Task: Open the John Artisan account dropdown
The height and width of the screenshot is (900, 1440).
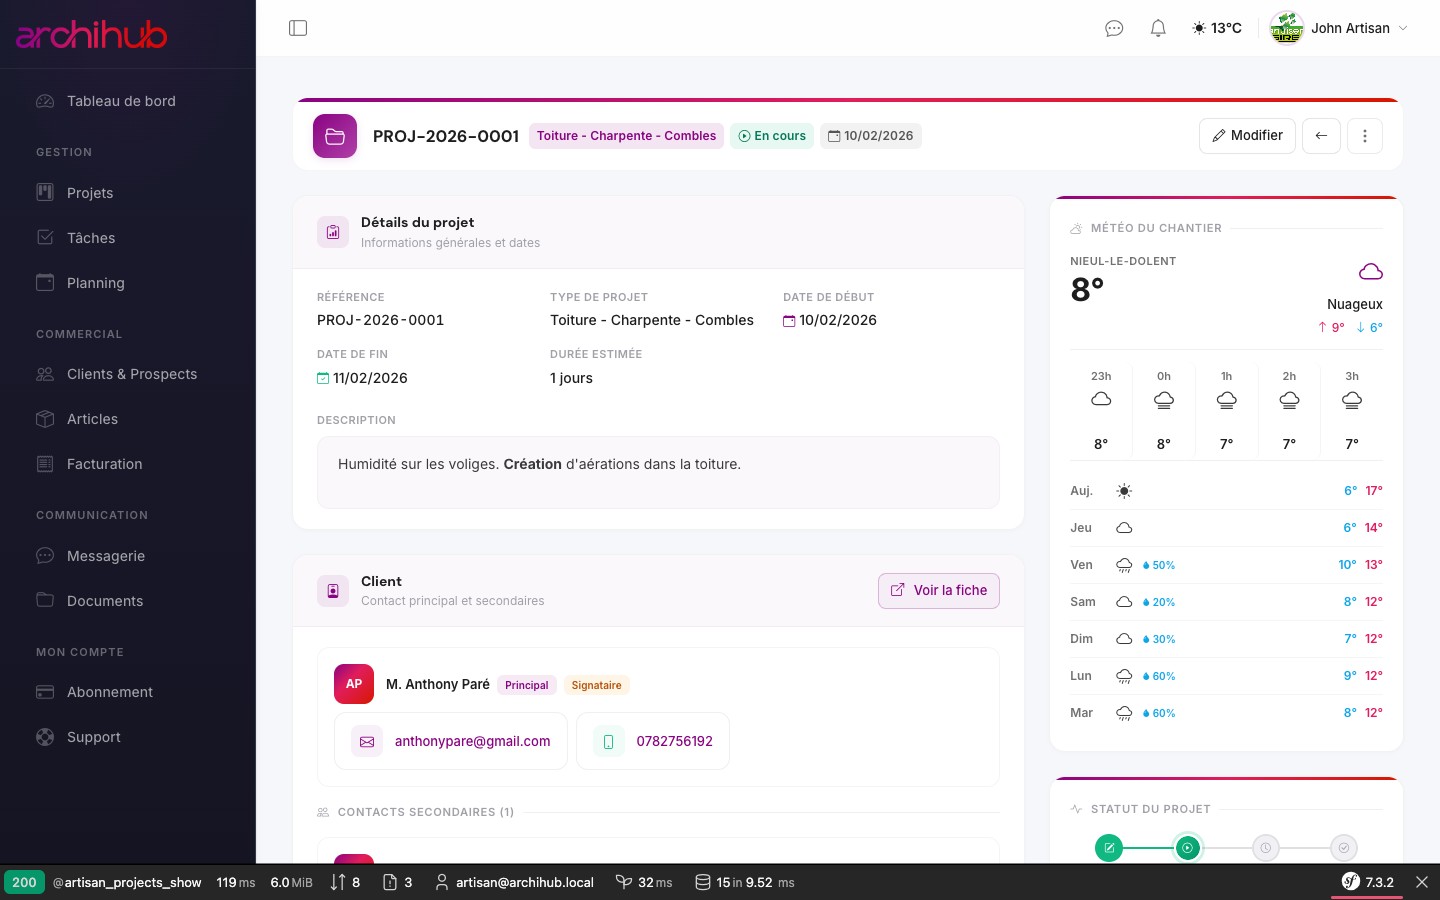Action: point(1340,28)
